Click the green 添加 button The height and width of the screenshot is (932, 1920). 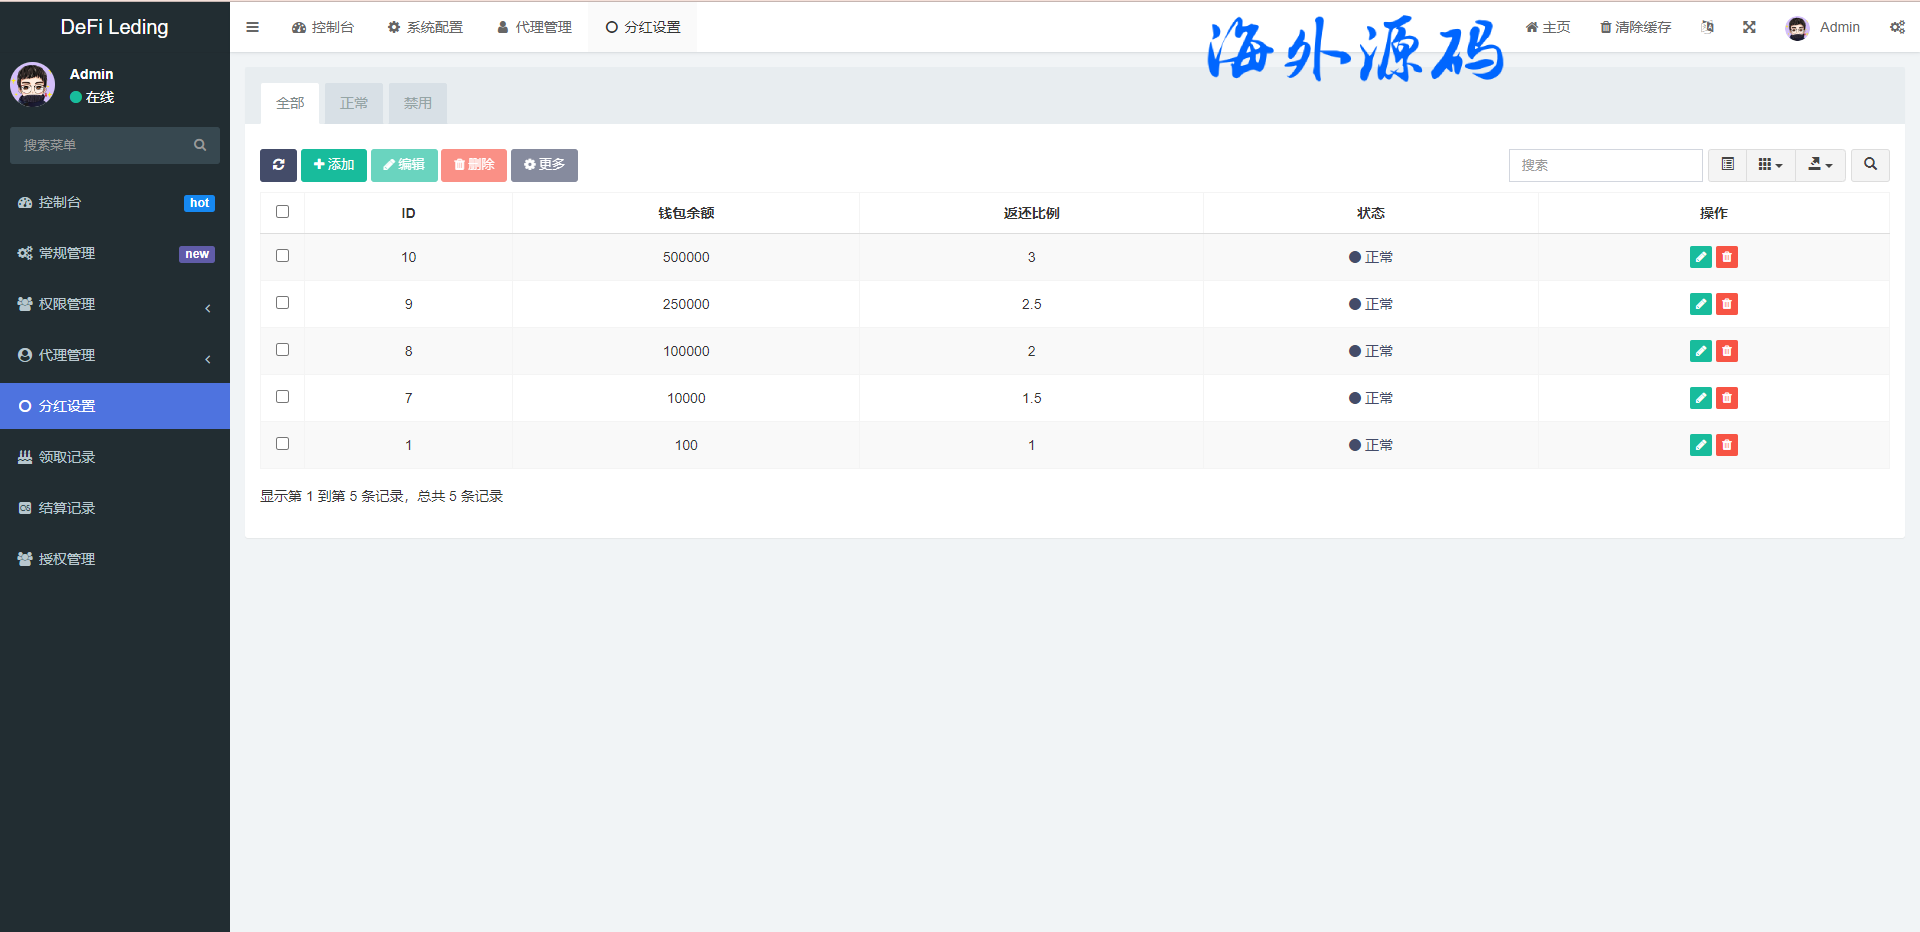pyautogui.click(x=334, y=165)
